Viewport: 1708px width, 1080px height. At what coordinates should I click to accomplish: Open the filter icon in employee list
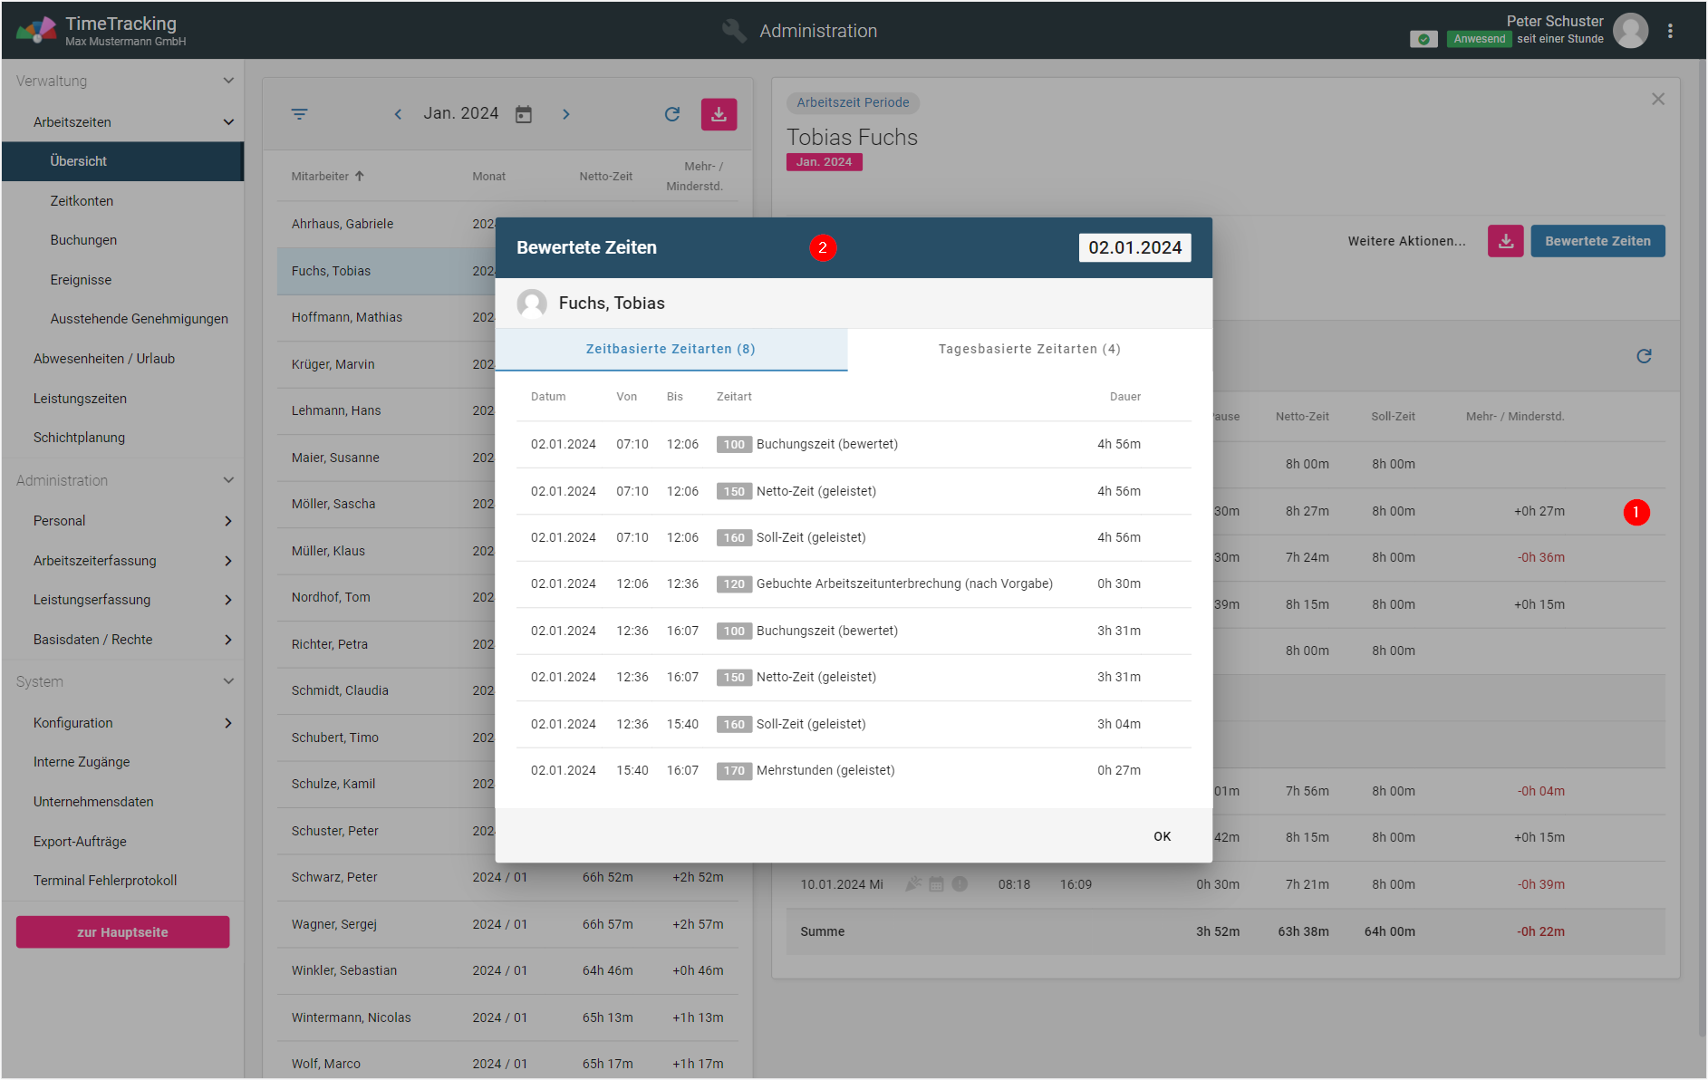click(299, 114)
